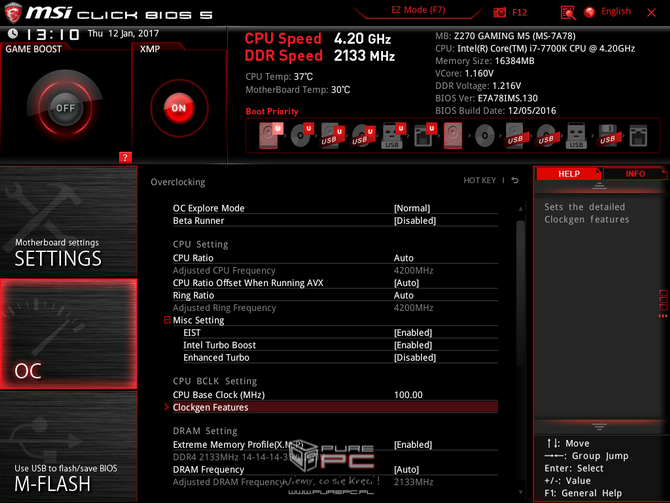Viewport: 670px width, 503px height.
Task: Open the BIOS search magnifier icon
Action: tap(568, 12)
